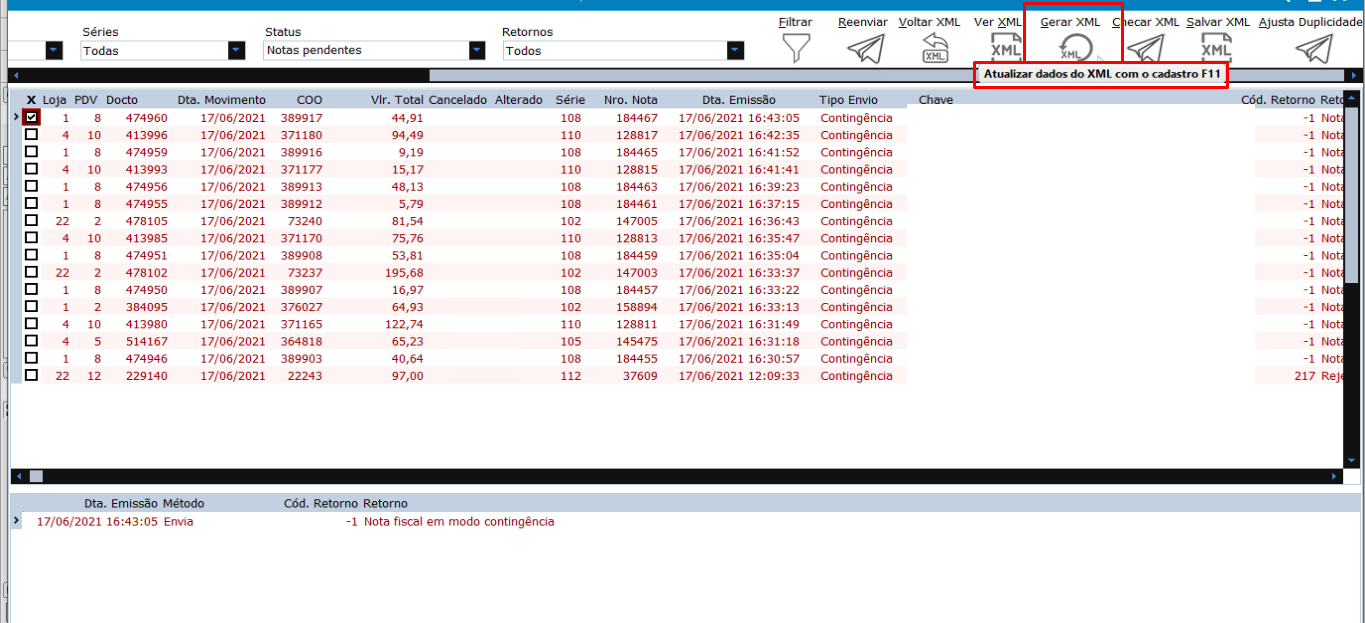Image resolution: width=1365 pixels, height=623 pixels.
Task: Click COO 73240 cell
Action: (305, 220)
